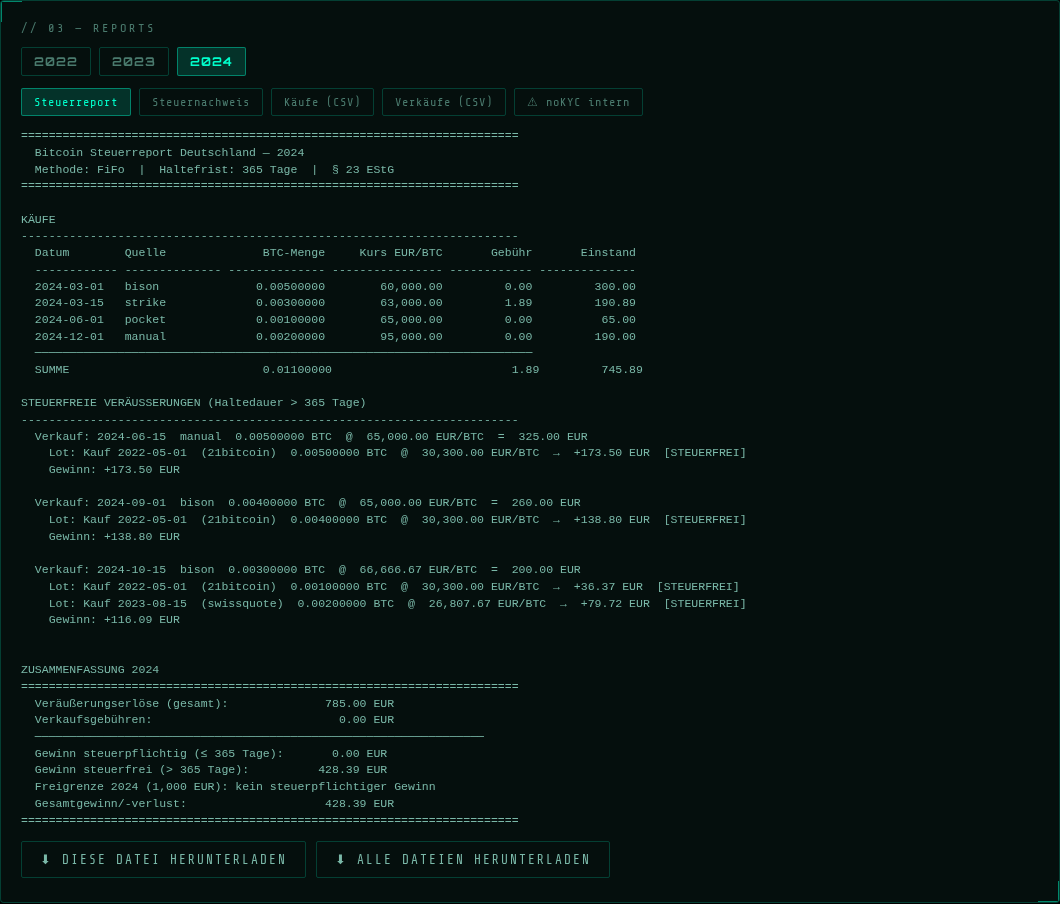Click the 'strike' source entry
Screen dimensions: 1060x904
pos(145,303)
